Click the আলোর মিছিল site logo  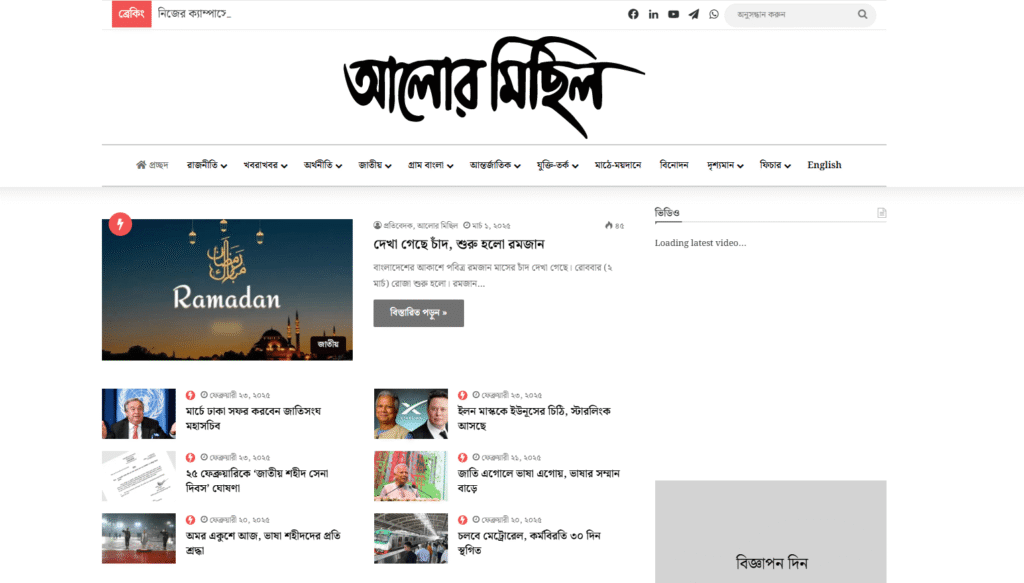pyautogui.click(x=493, y=85)
